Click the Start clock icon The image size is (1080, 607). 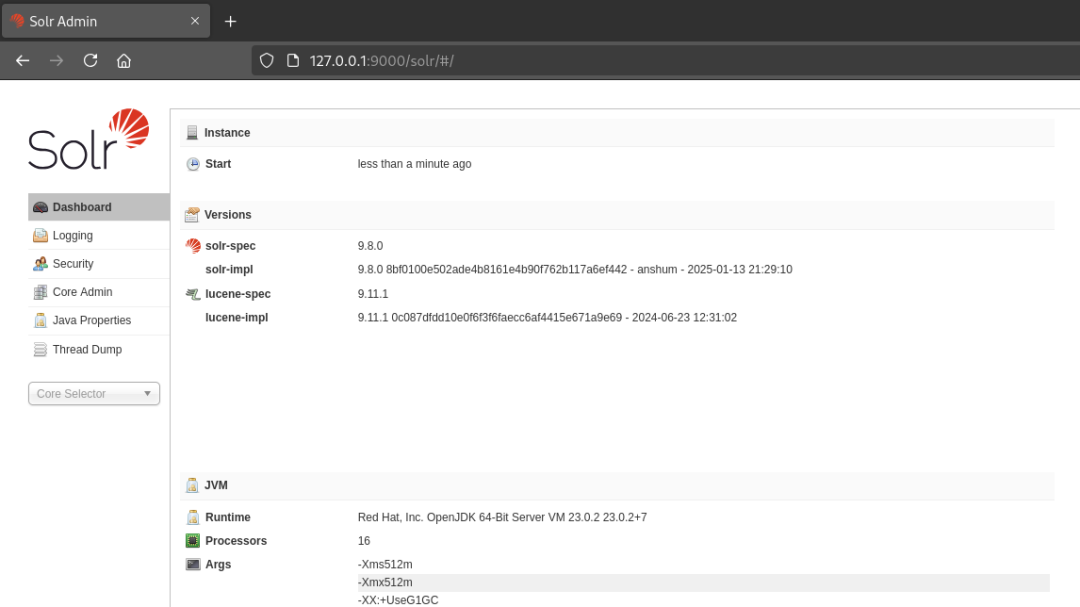(193, 164)
